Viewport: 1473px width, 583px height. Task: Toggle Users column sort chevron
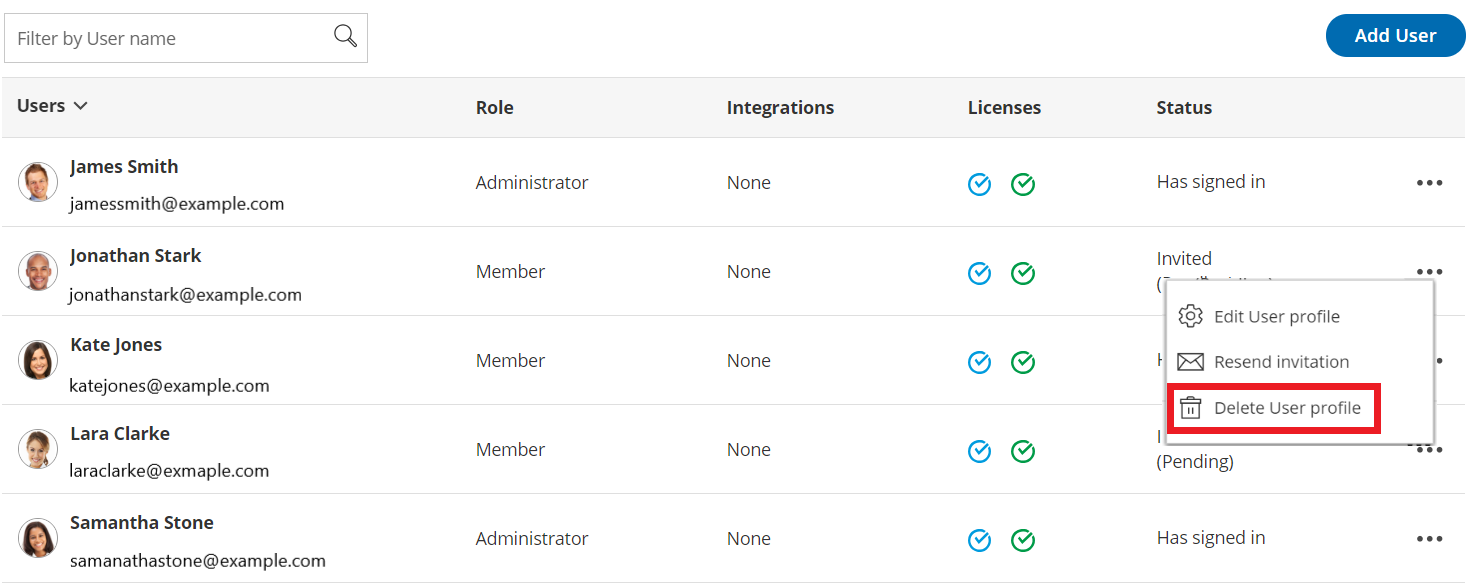(x=81, y=106)
